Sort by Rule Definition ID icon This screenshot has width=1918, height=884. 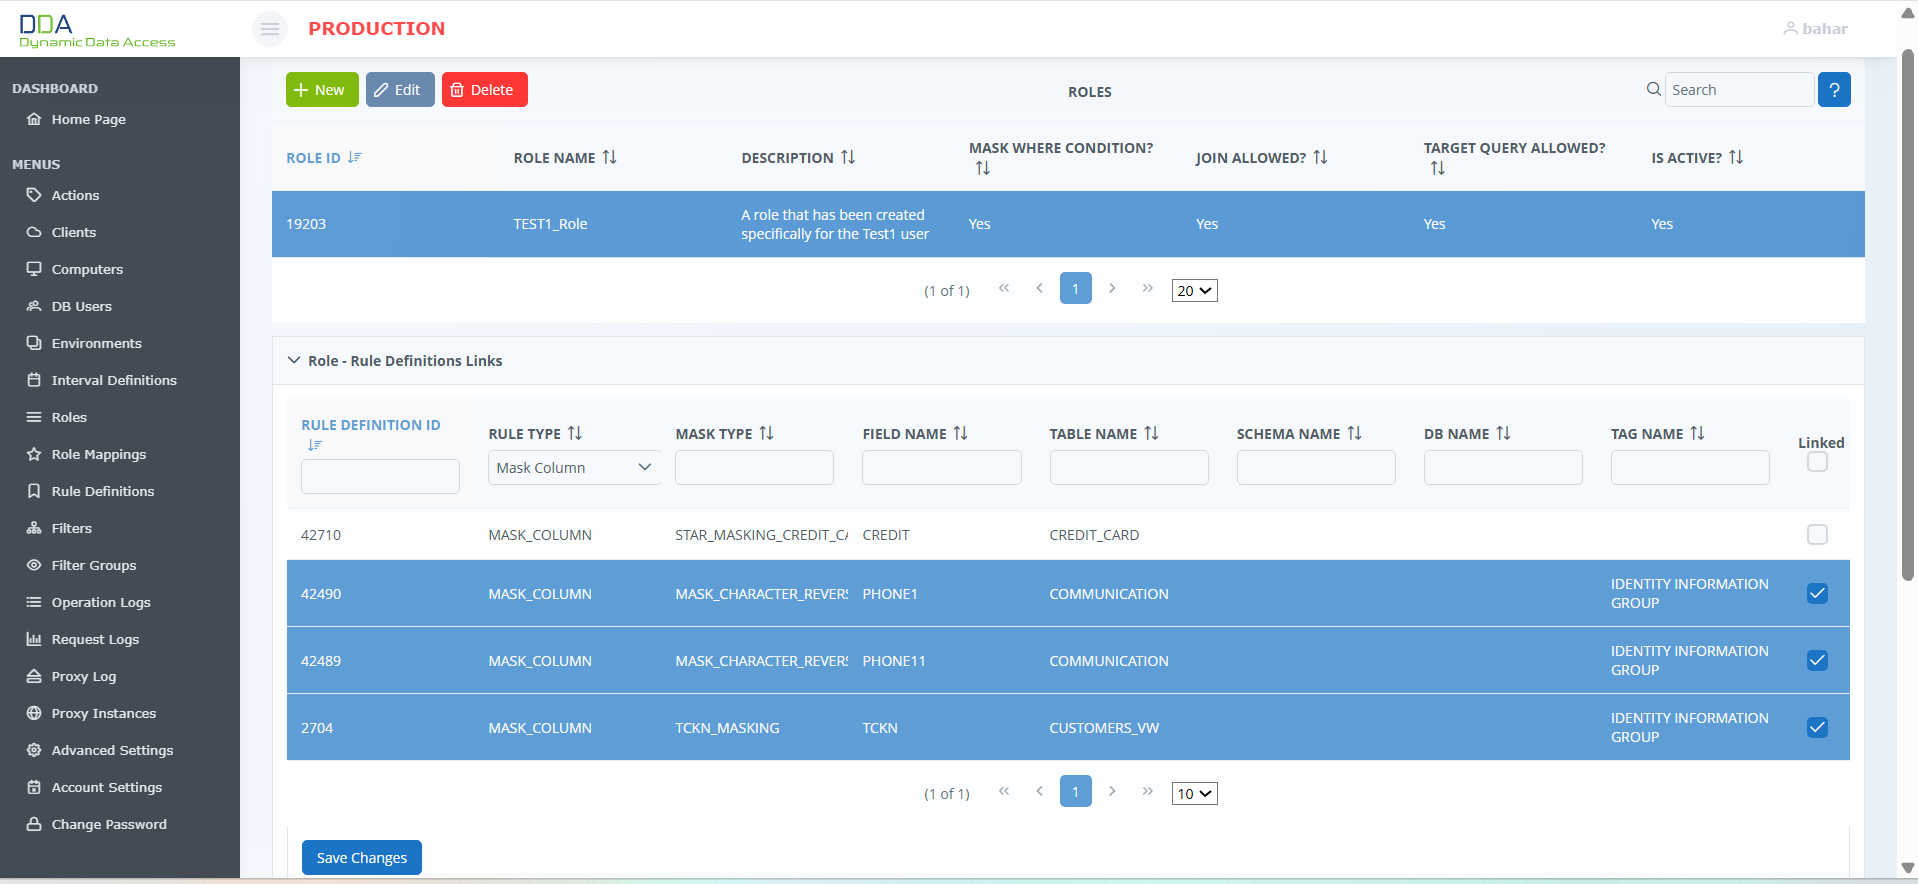click(315, 444)
